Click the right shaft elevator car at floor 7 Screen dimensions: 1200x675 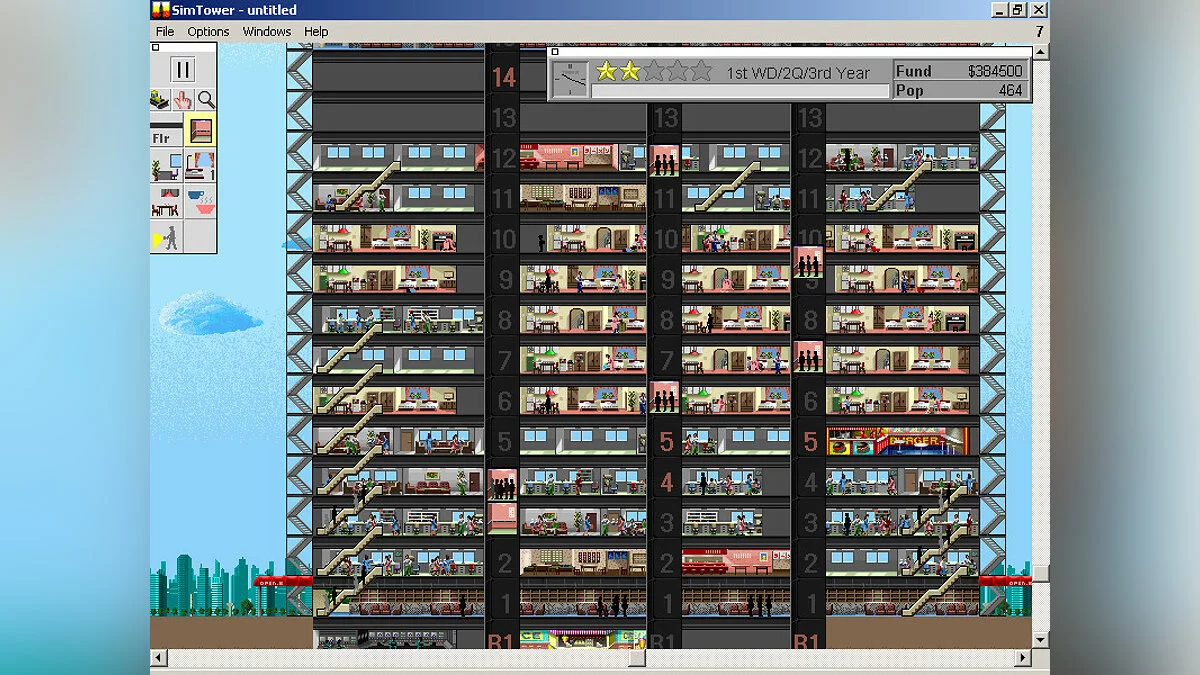pos(808,357)
